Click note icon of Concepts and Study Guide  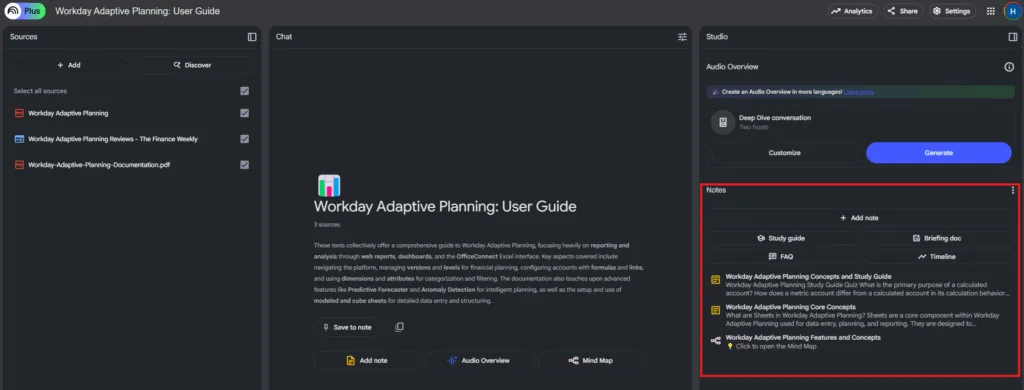coord(716,280)
